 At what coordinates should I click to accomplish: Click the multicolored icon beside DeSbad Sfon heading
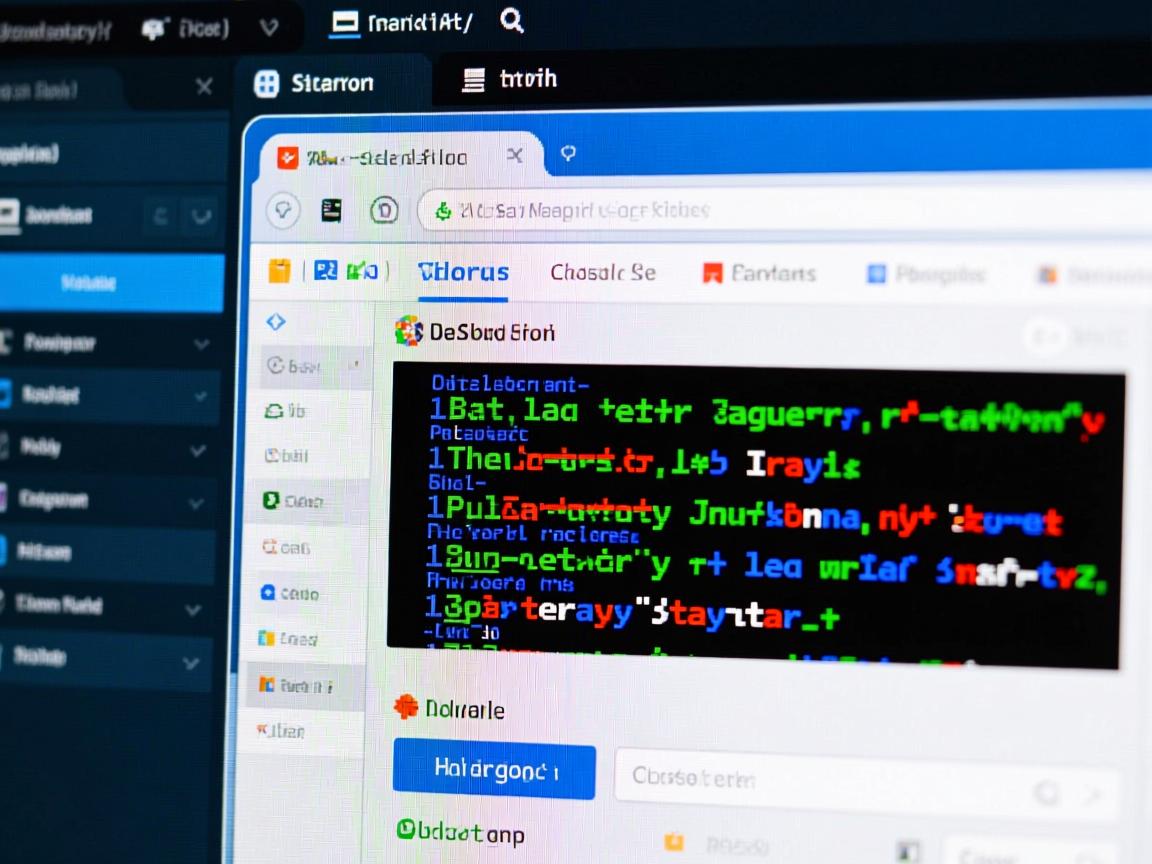pyautogui.click(x=408, y=331)
